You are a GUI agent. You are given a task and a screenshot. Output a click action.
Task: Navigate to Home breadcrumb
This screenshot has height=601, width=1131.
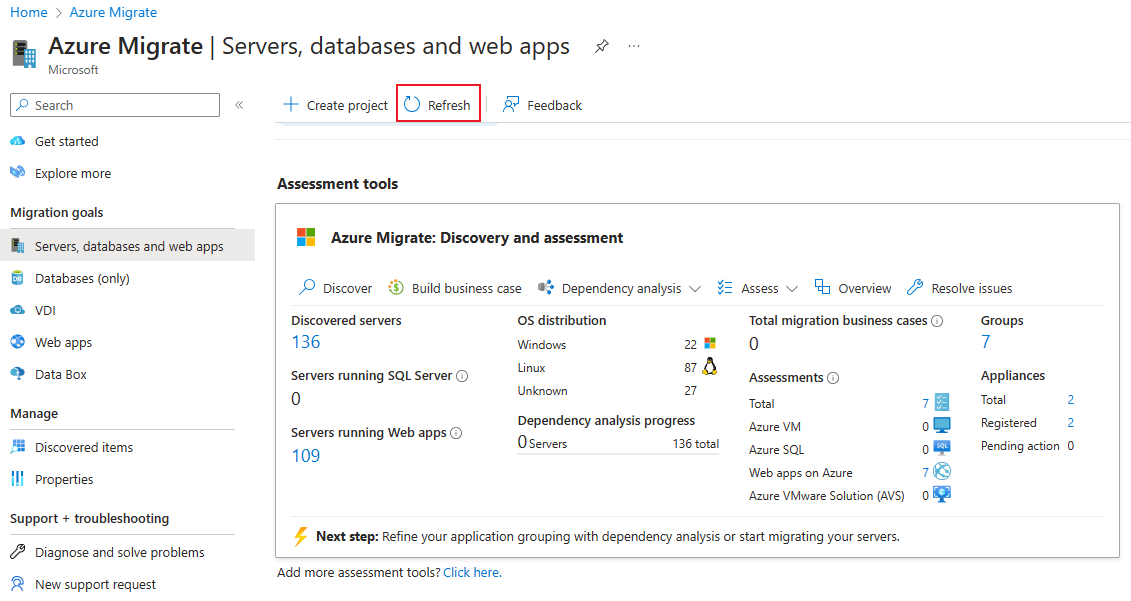29,12
